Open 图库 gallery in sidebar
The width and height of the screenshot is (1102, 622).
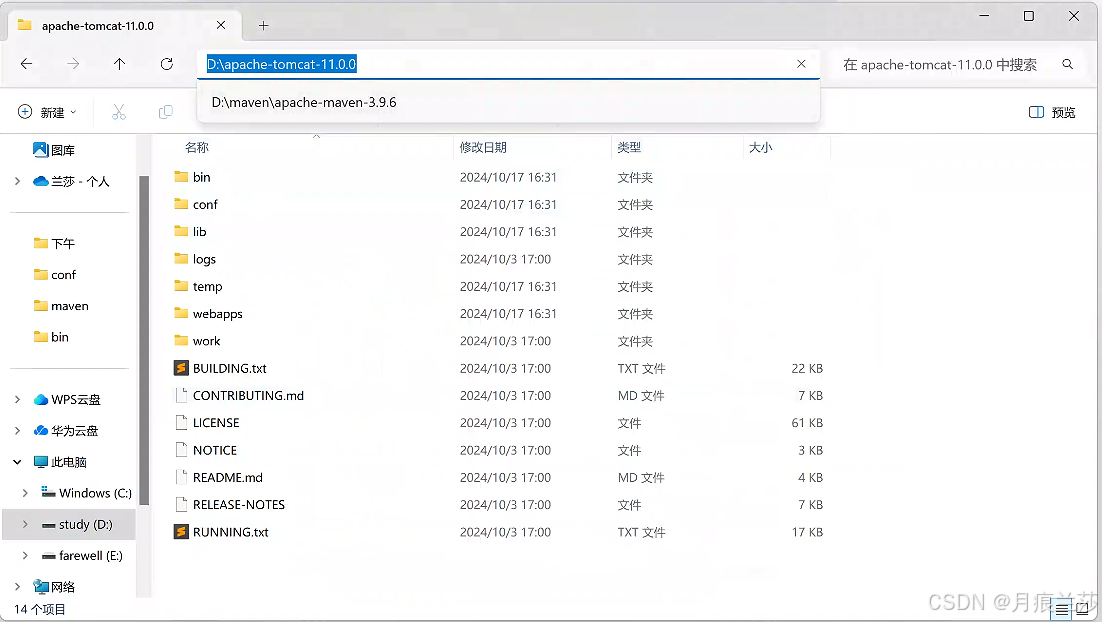55,150
